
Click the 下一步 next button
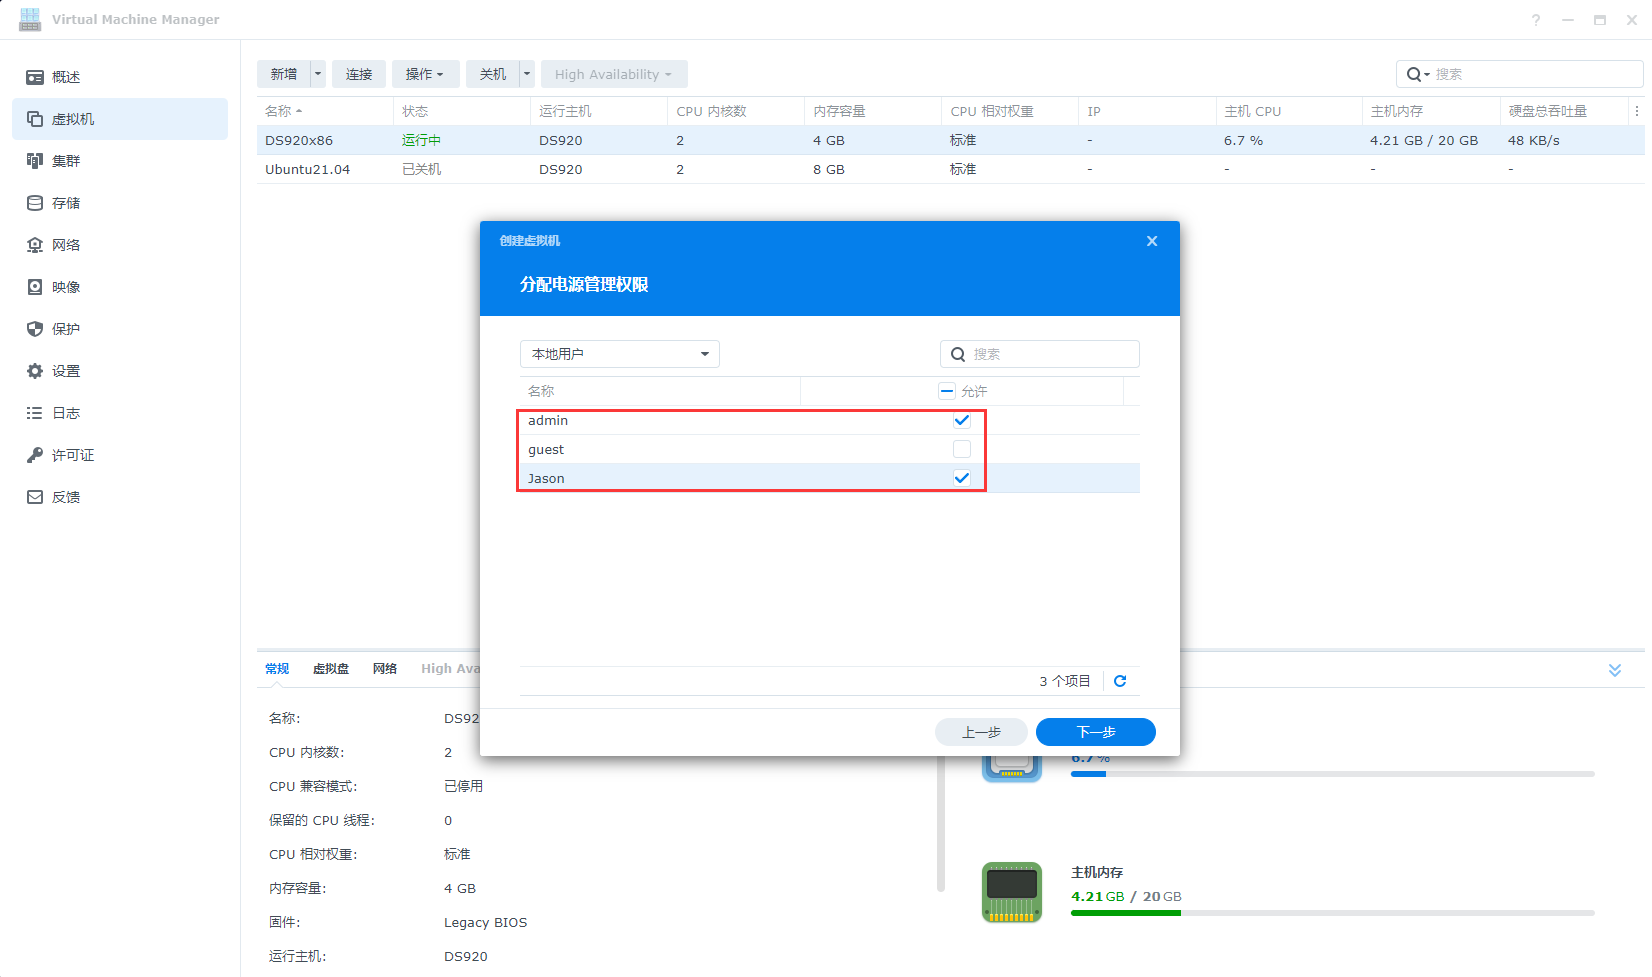pos(1095,732)
